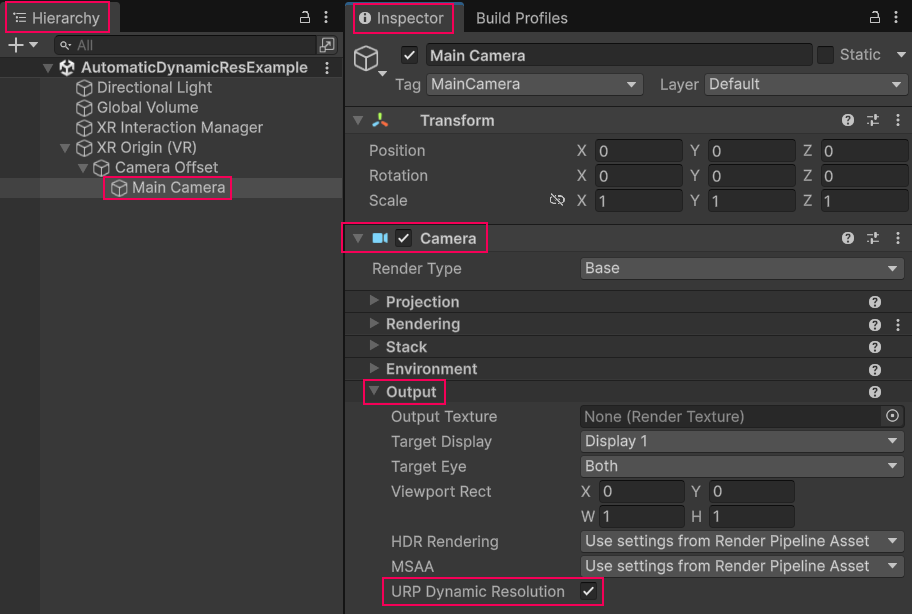This screenshot has height=614, width=912.
Task: Uncheck URP Dynamic Resolution
Action: [x=590, y=591]
